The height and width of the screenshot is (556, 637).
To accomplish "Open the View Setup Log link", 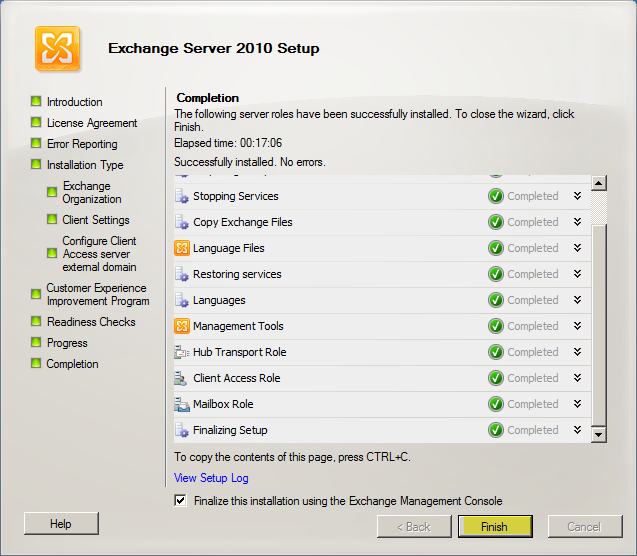I will [x=211, y=478].
